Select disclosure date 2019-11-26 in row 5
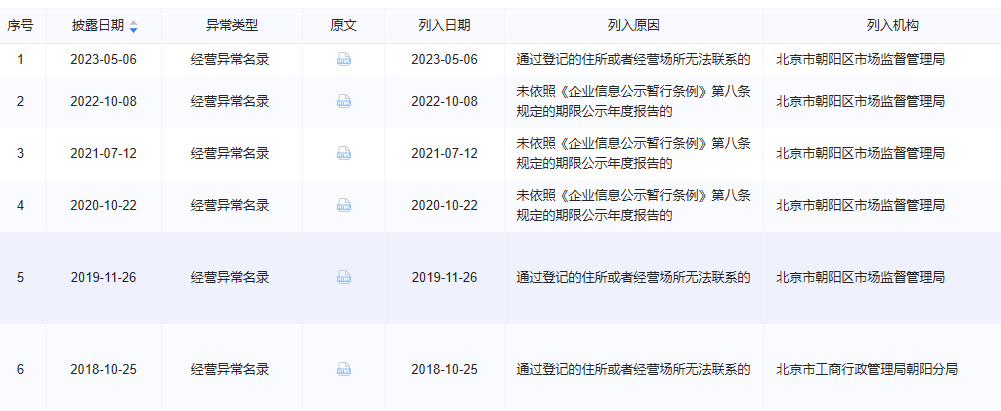 point(103,278)
